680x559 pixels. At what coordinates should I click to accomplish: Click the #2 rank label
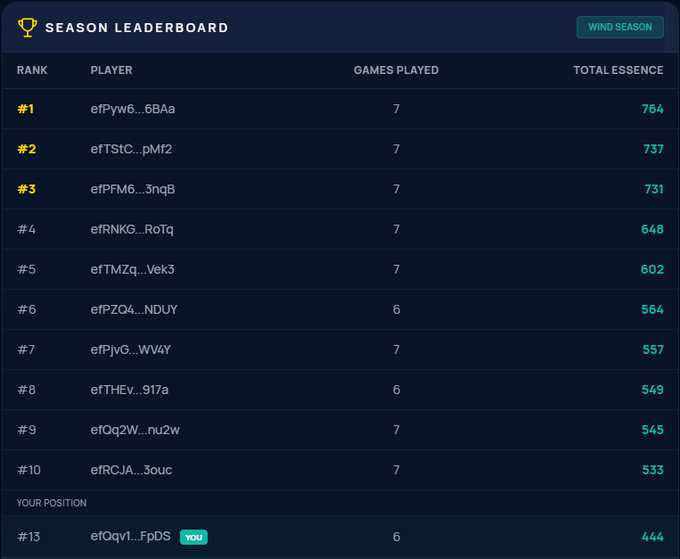tap(26, 149)
